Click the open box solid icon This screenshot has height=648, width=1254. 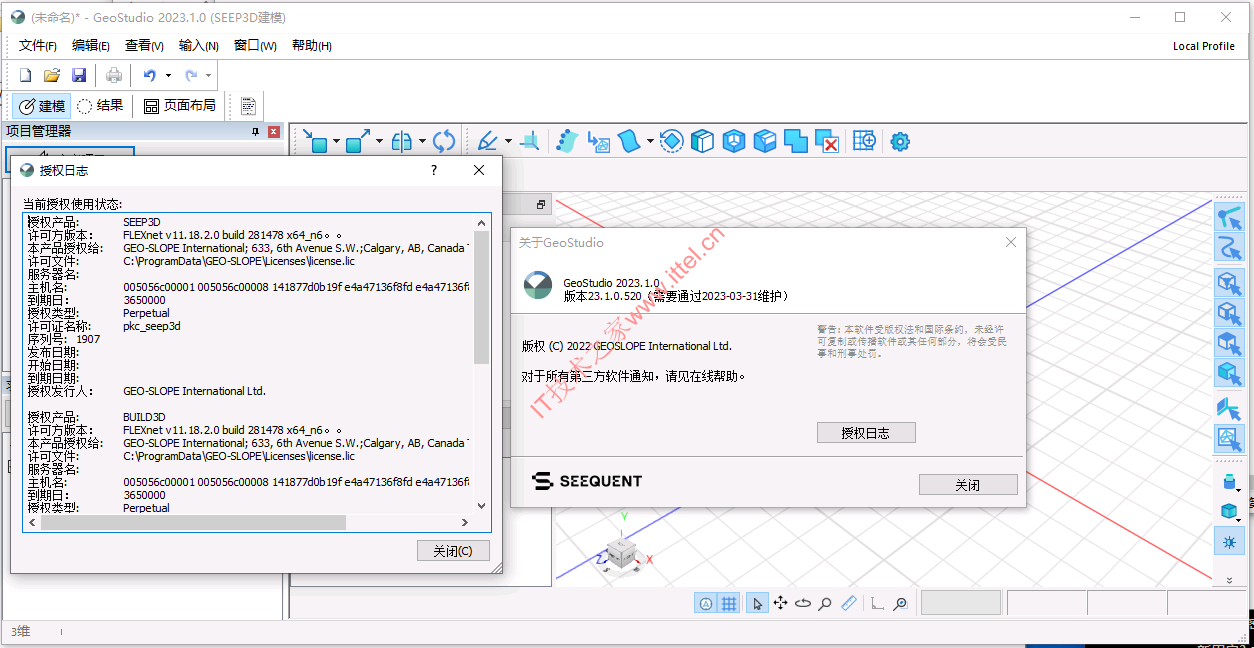[x=703, y=141]
